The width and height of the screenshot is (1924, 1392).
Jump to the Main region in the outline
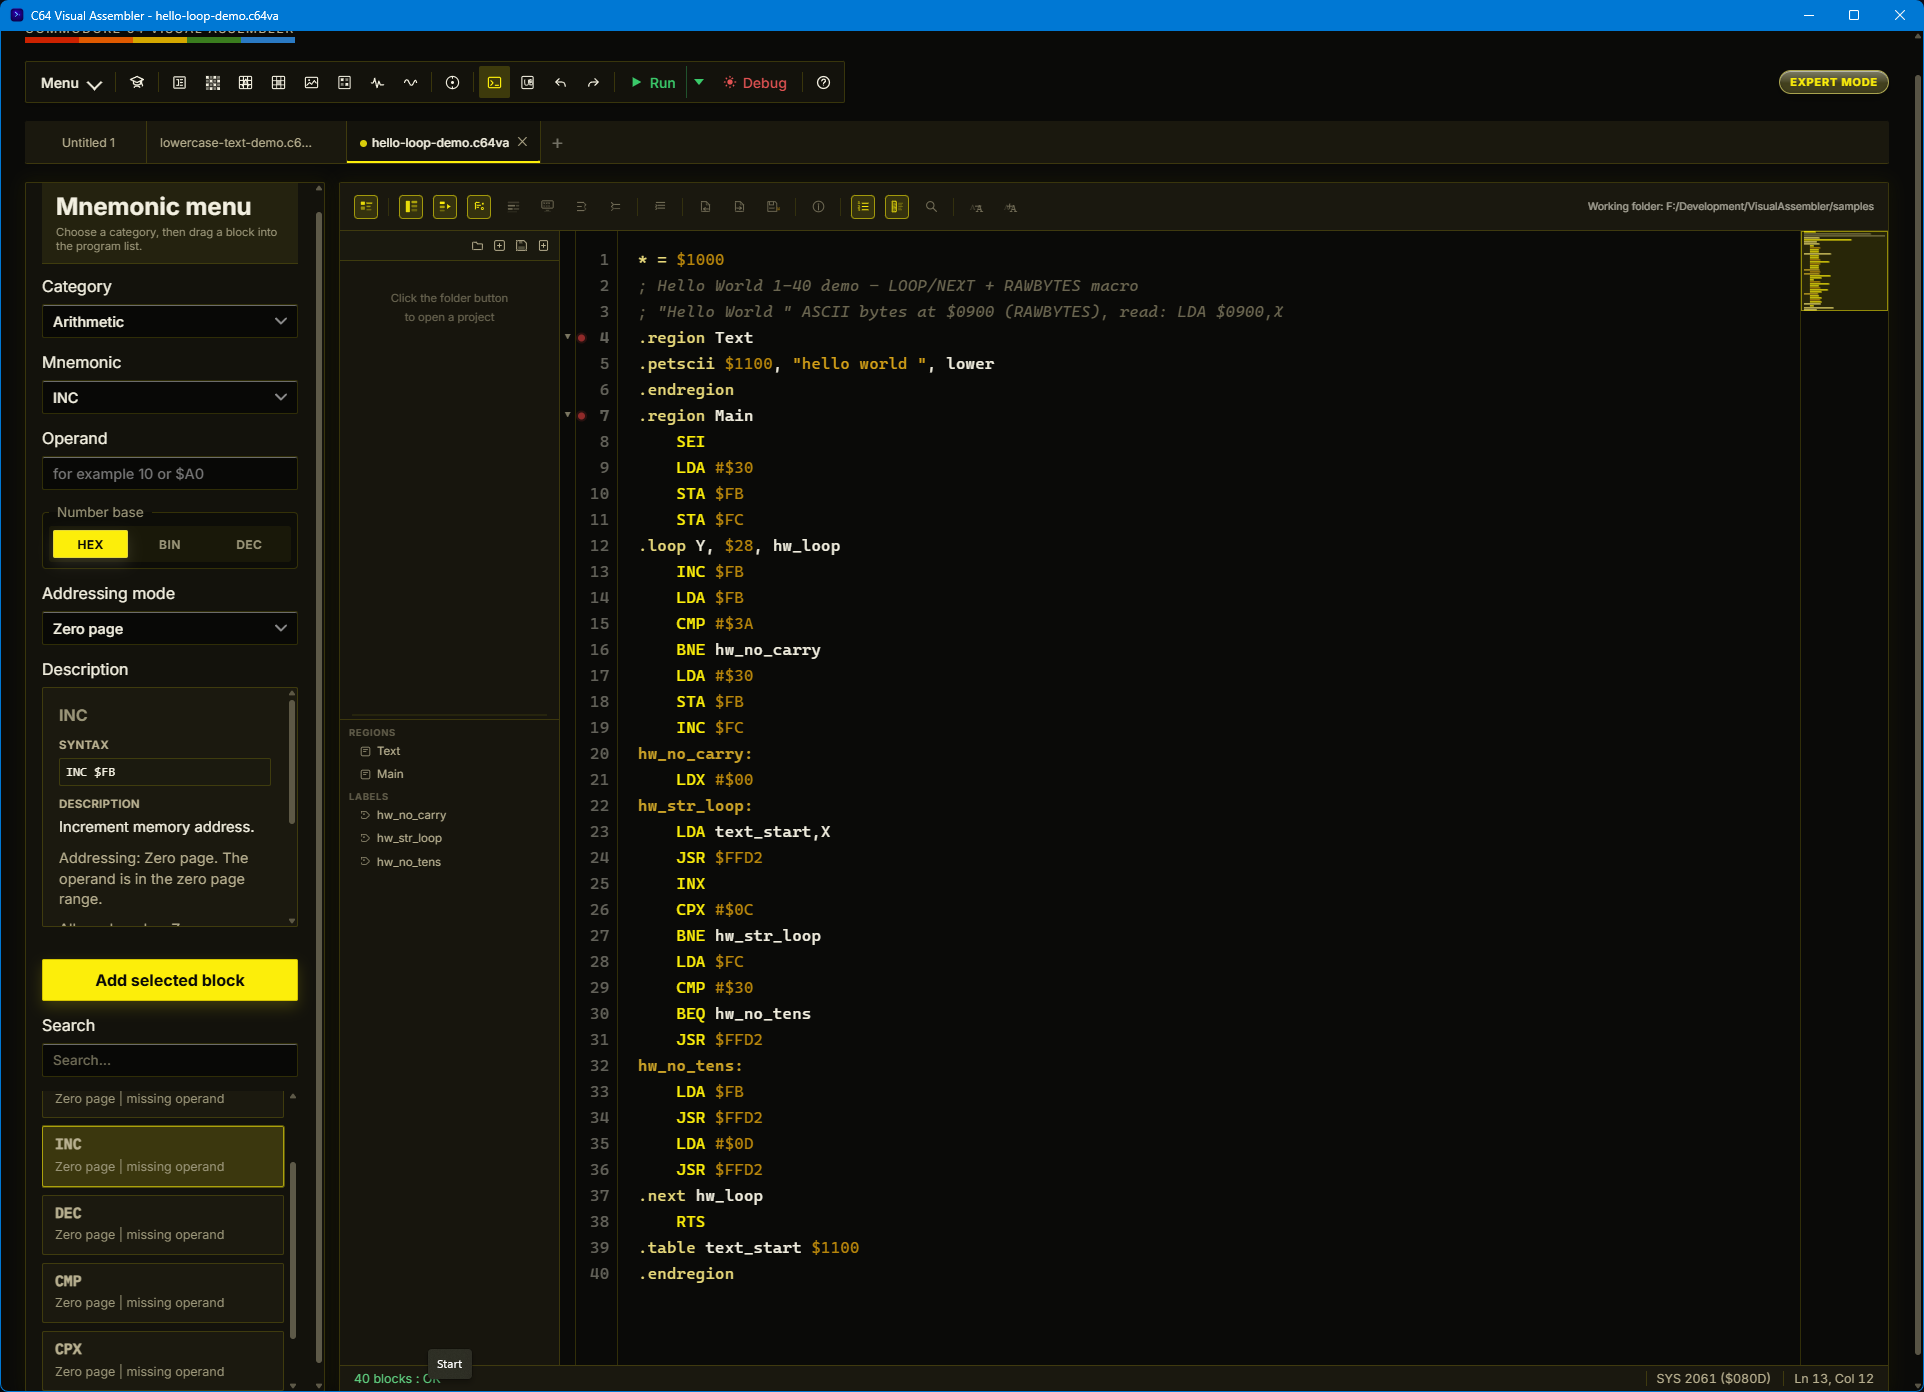click(x=390, y=774)
